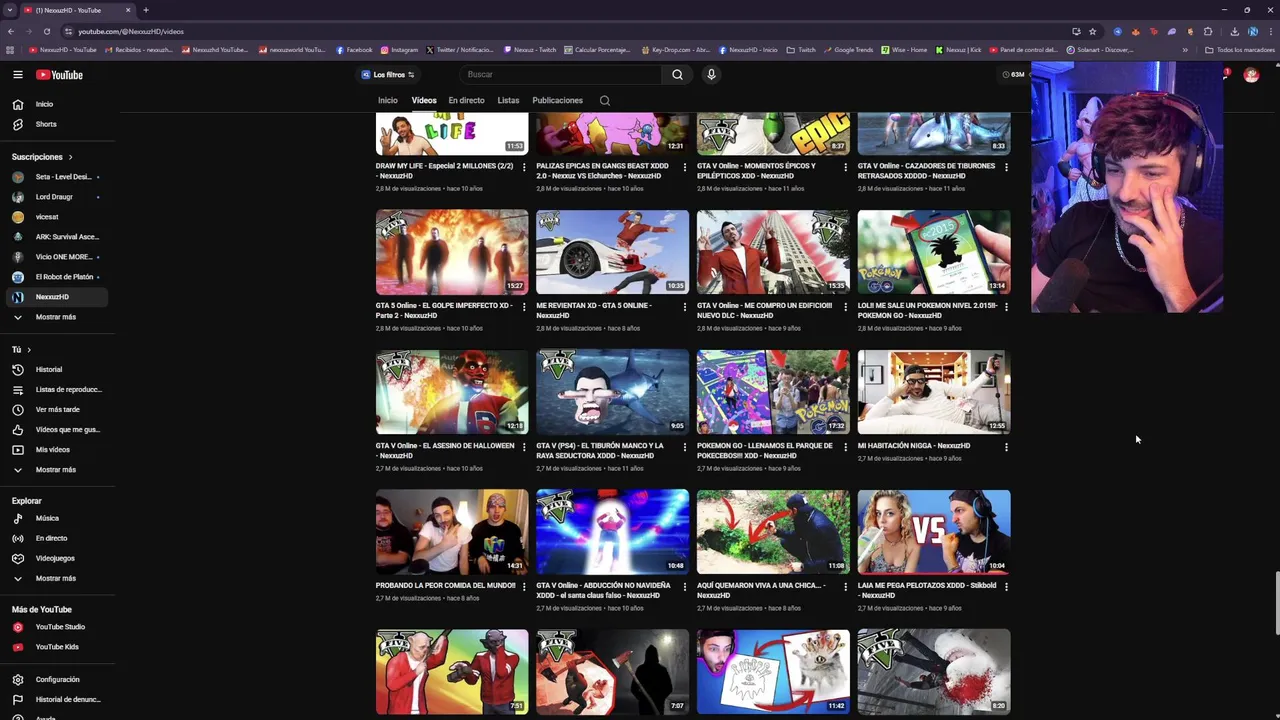The width and height of the screenshot is (1280, 720).
Task: Open options menu for MI HABITACIÓN NIGGA video
Action: (x=1006, y=447)
